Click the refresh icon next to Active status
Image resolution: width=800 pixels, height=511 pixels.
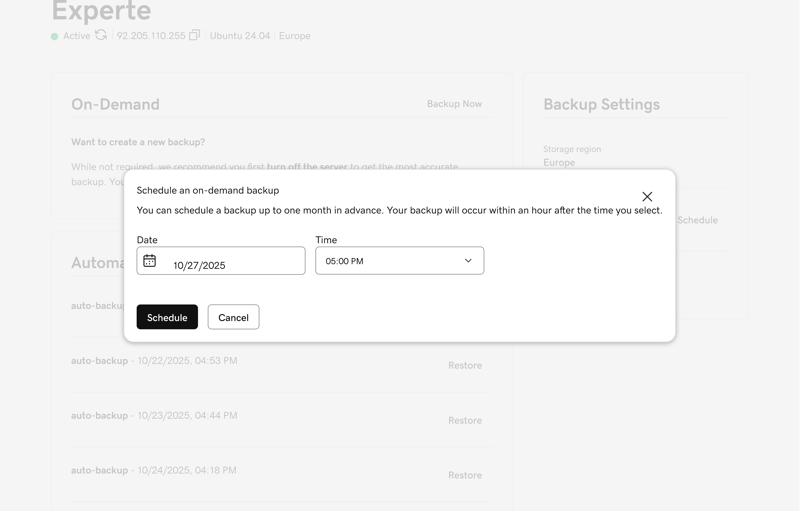(x=101, y=35)
